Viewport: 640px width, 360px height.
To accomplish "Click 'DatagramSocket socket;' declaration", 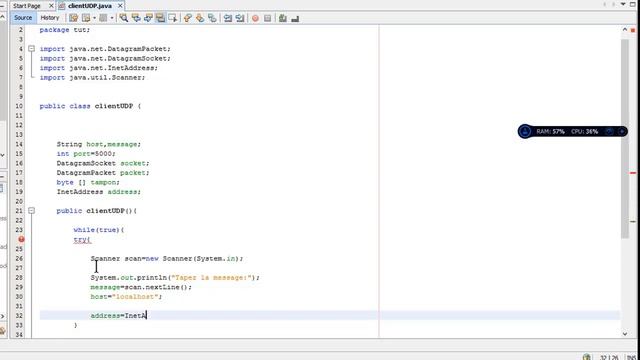I will point(103,163).
